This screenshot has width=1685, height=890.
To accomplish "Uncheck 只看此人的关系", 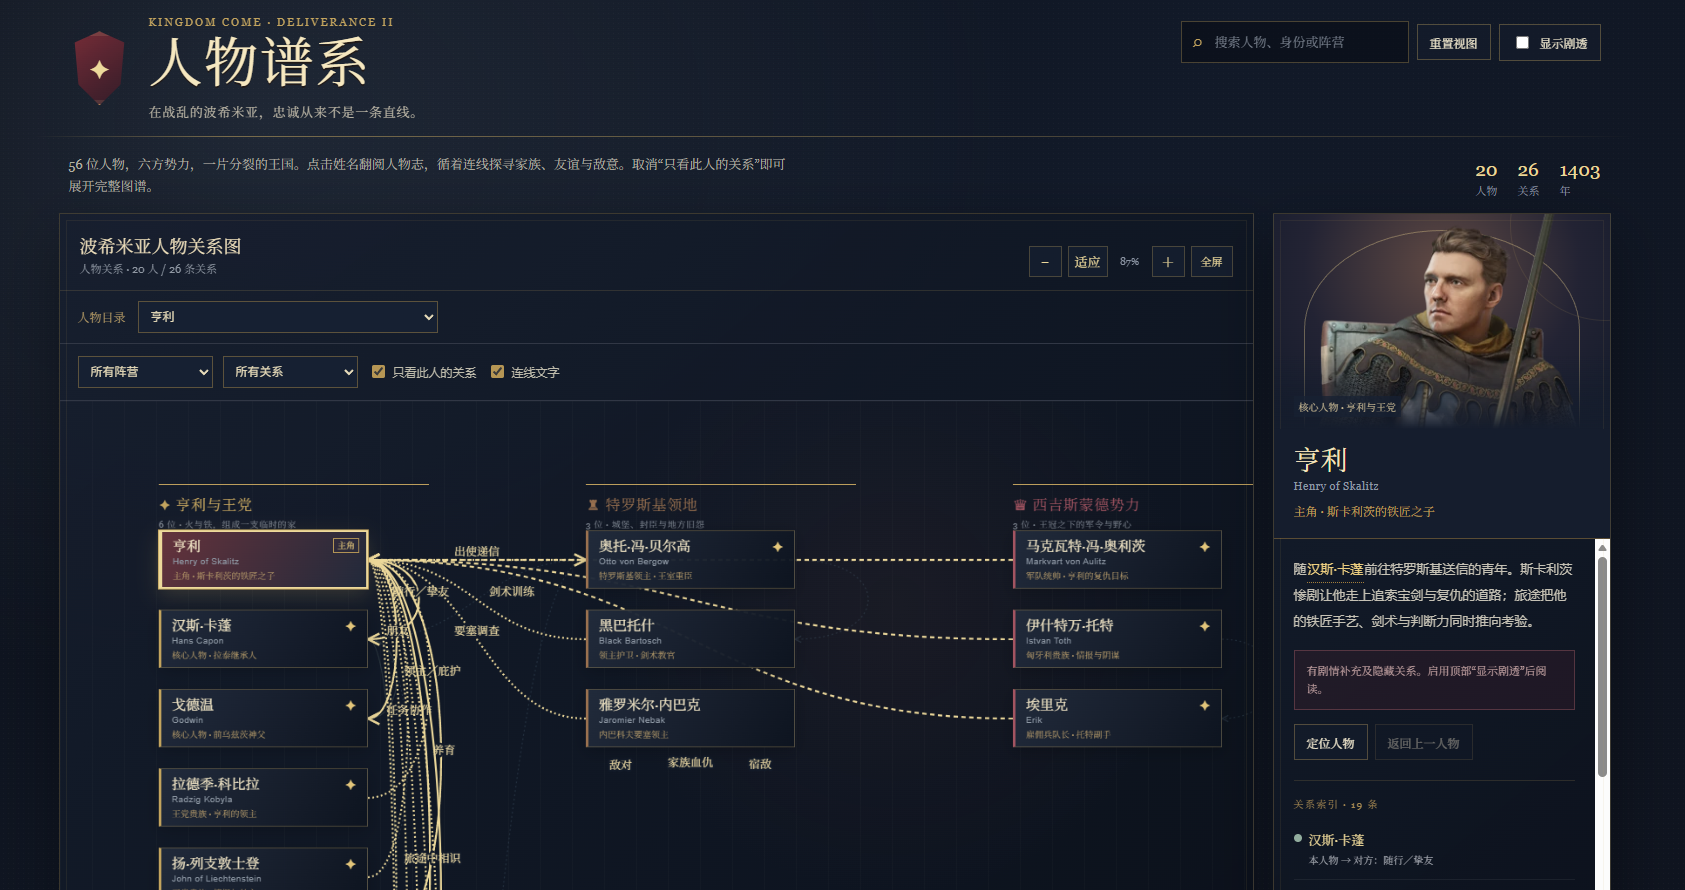I will [378, 372].
